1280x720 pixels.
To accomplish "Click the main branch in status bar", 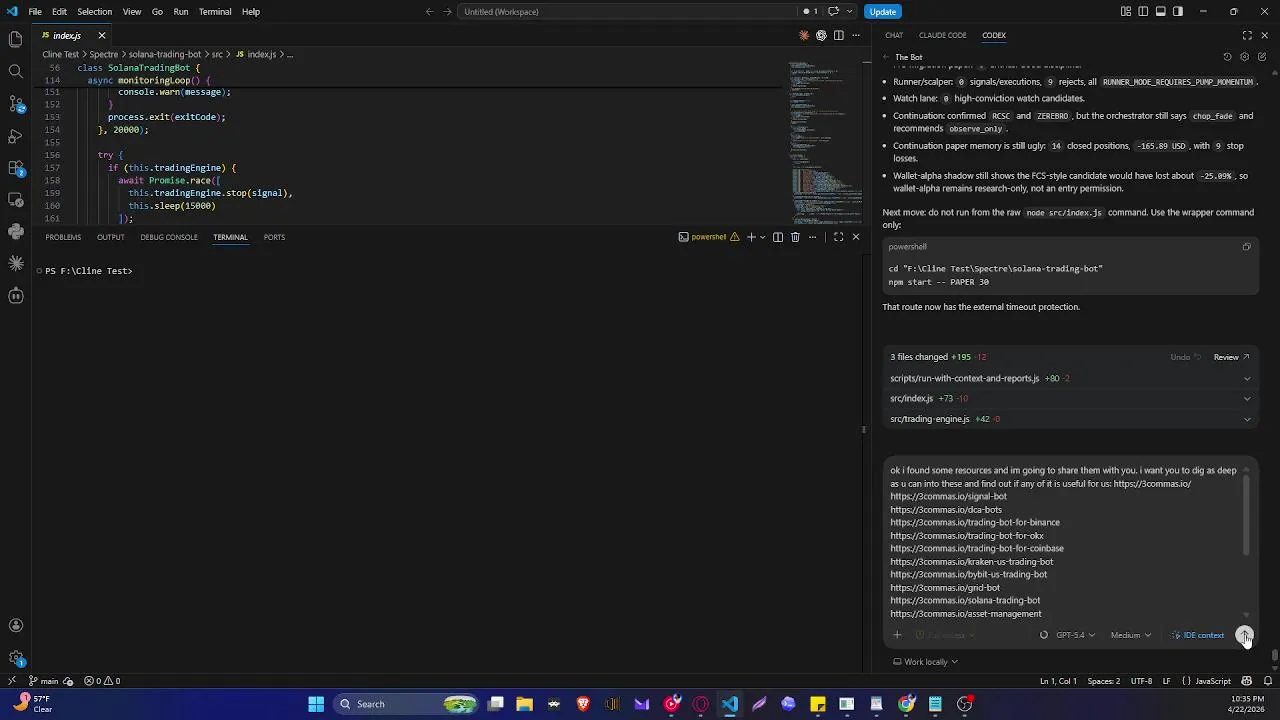I will point(43,681).
